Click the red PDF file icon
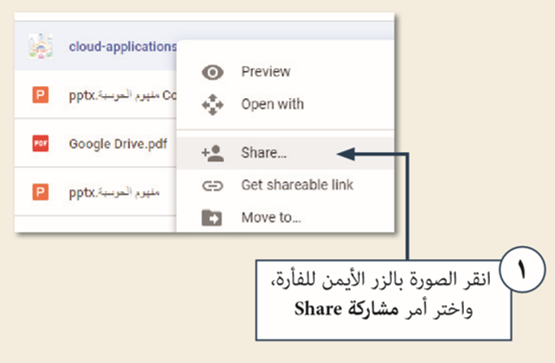 click(40, 143)
